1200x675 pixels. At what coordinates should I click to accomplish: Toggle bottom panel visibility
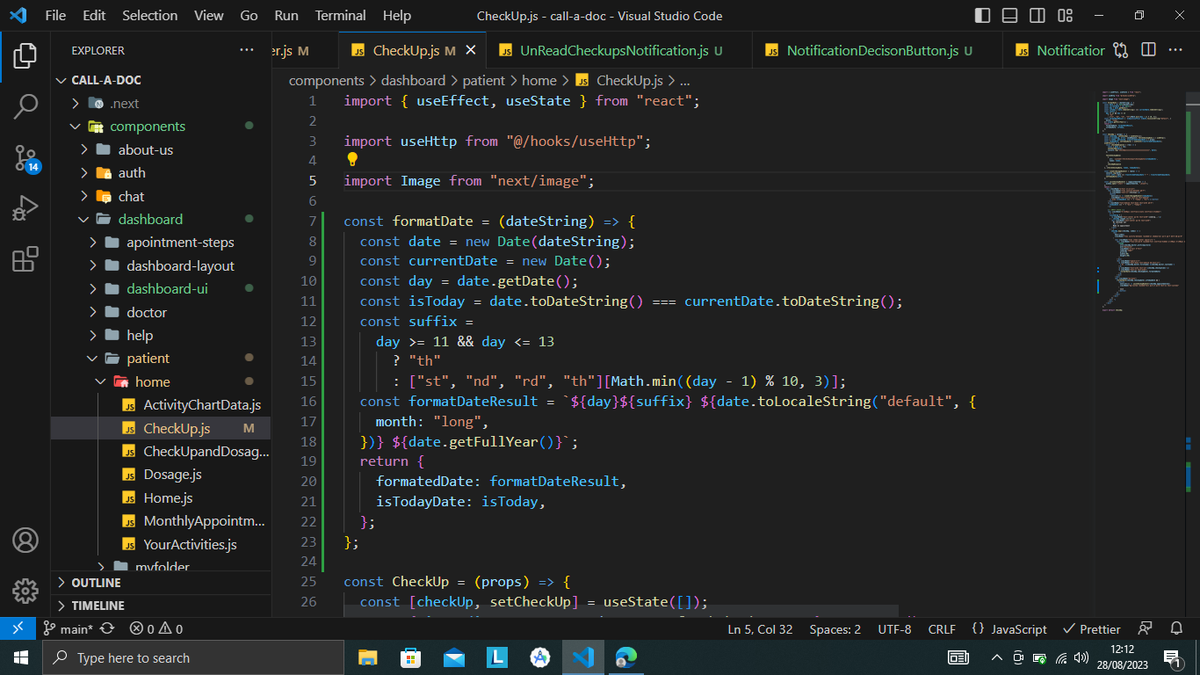click(1010, 16)
